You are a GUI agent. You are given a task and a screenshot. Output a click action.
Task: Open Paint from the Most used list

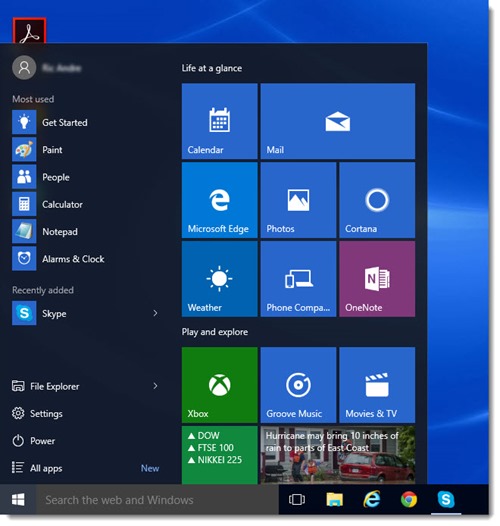pos(86,150)
